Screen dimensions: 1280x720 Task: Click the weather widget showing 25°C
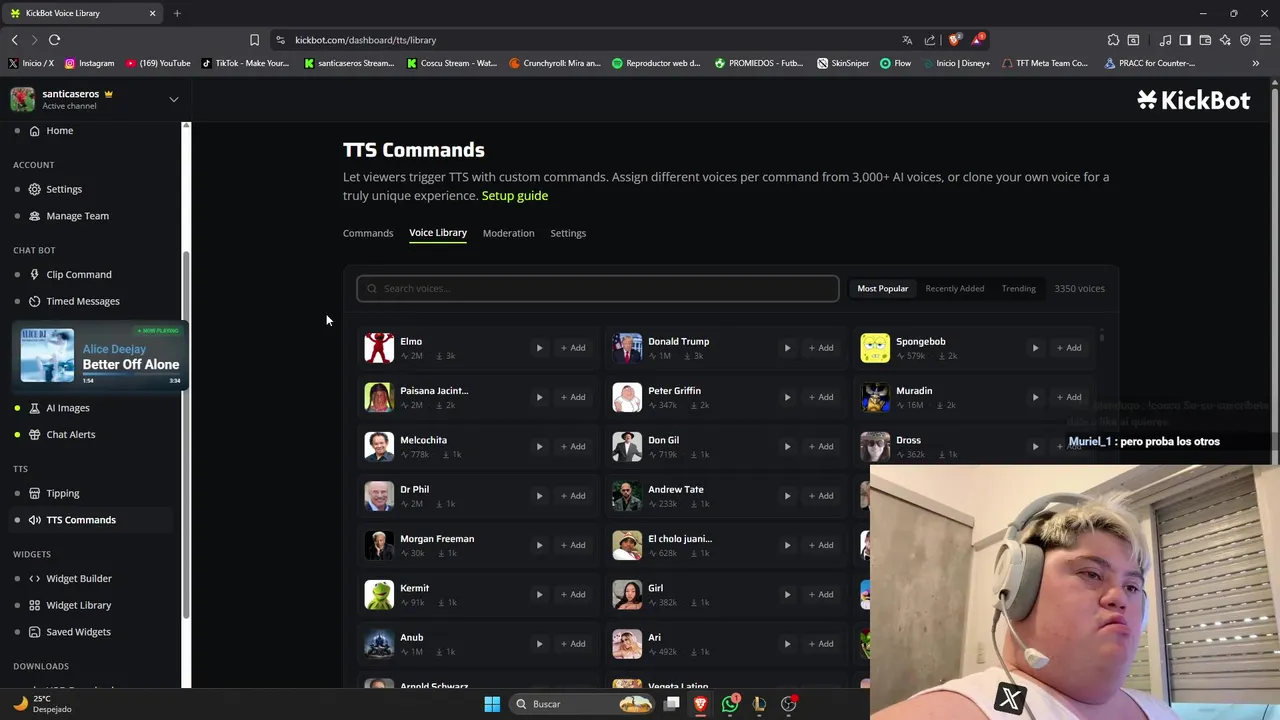click(x=43, y=704)
